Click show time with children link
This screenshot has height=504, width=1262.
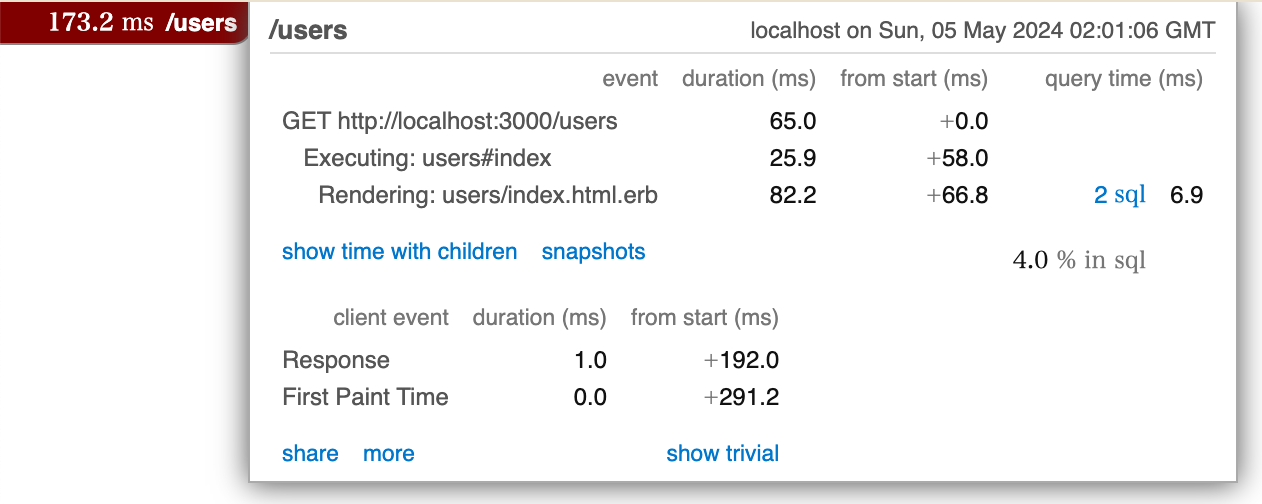click(x=399, y=252)
